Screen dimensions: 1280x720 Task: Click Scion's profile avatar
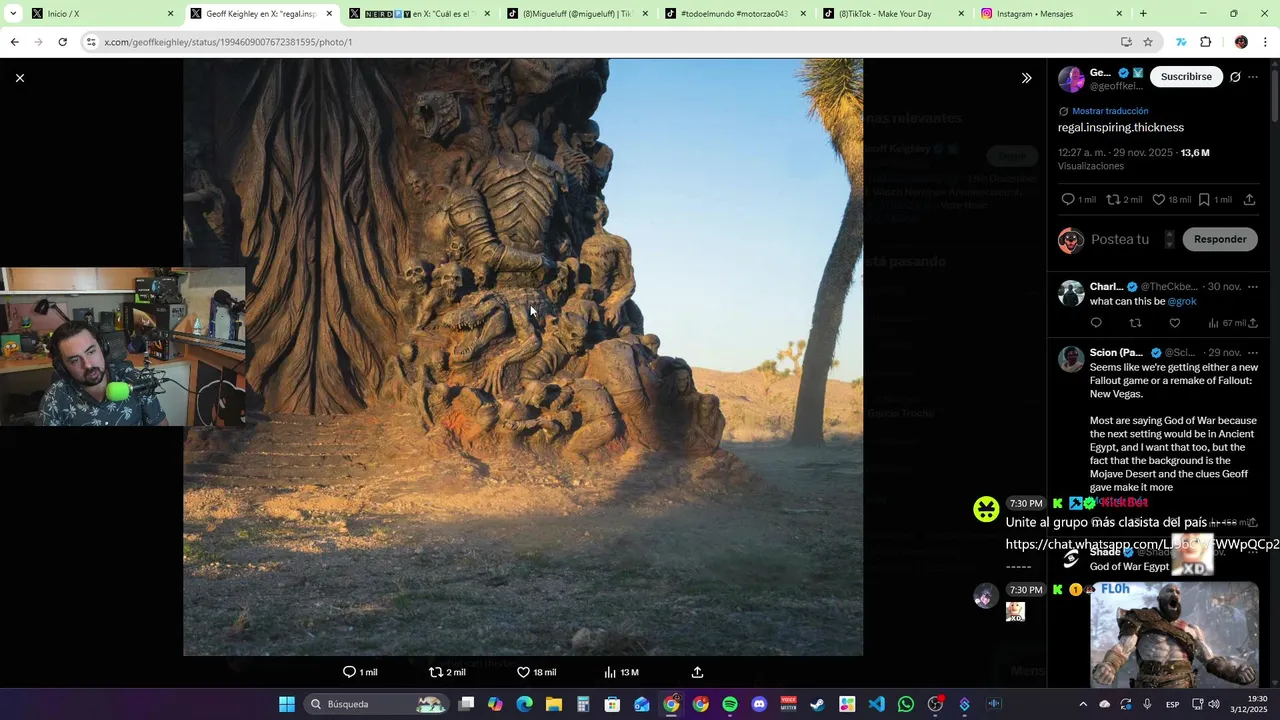coord(1071,359)
